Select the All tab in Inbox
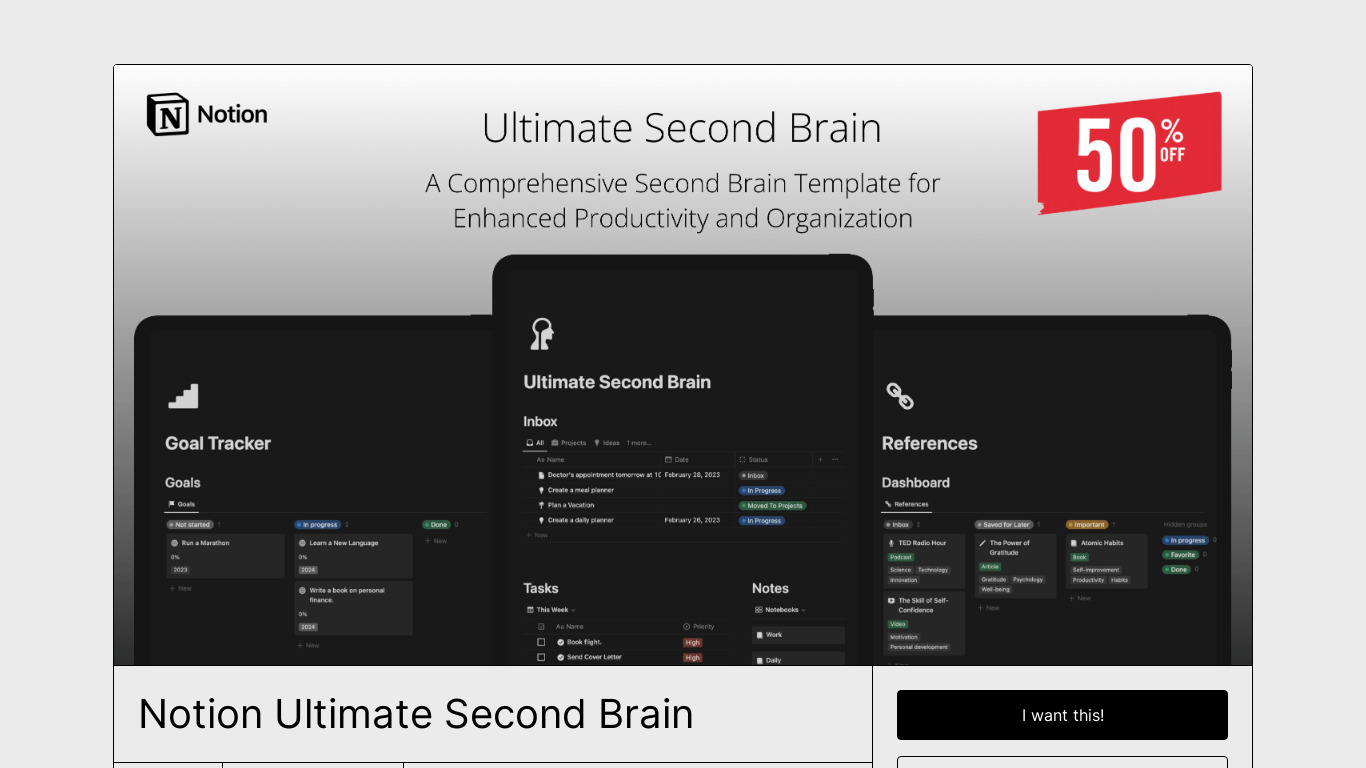Viewport: 1366px width, 768px height. click(535, 442)
